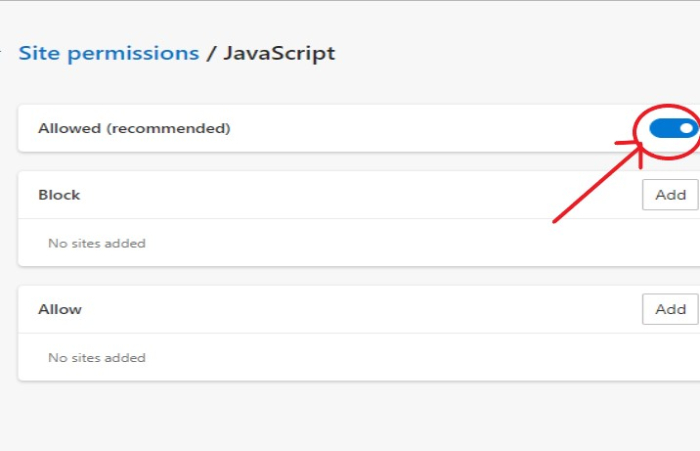The width and height of the screenshot is (700, 451).
Task: Select the Allowed (recommended) label text
Action: 134,129
